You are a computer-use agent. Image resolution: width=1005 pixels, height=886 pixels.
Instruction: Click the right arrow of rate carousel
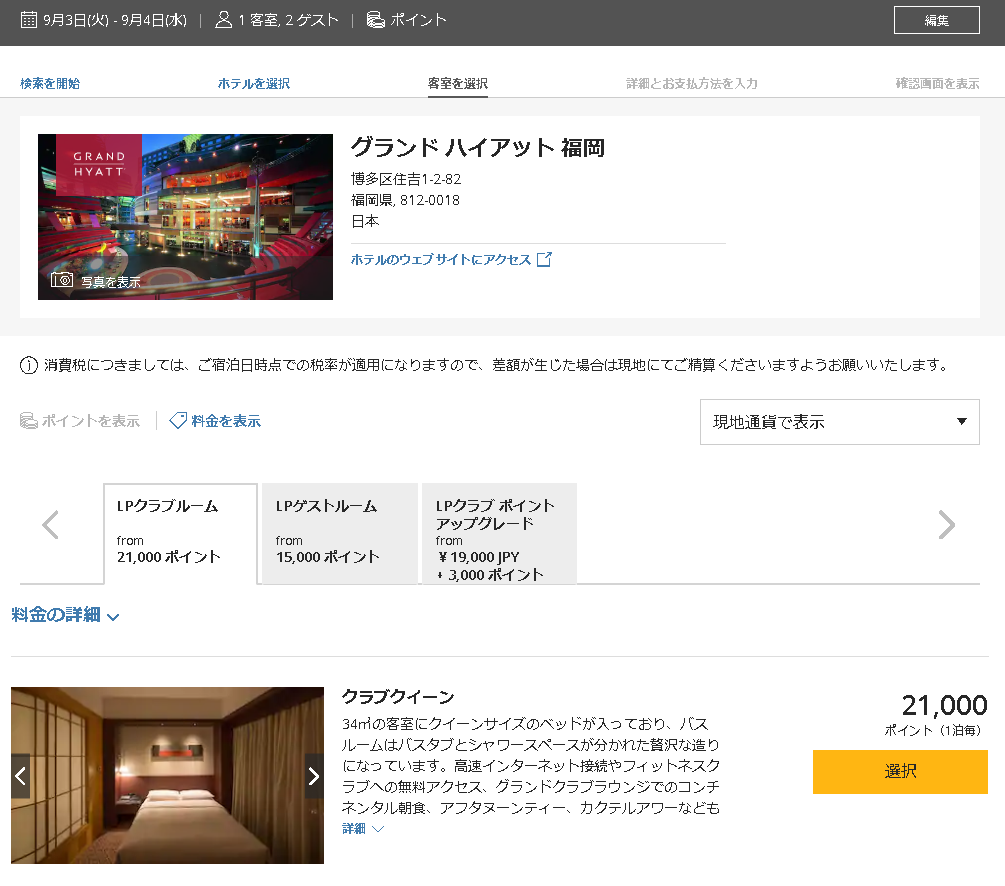coord(947,525)
